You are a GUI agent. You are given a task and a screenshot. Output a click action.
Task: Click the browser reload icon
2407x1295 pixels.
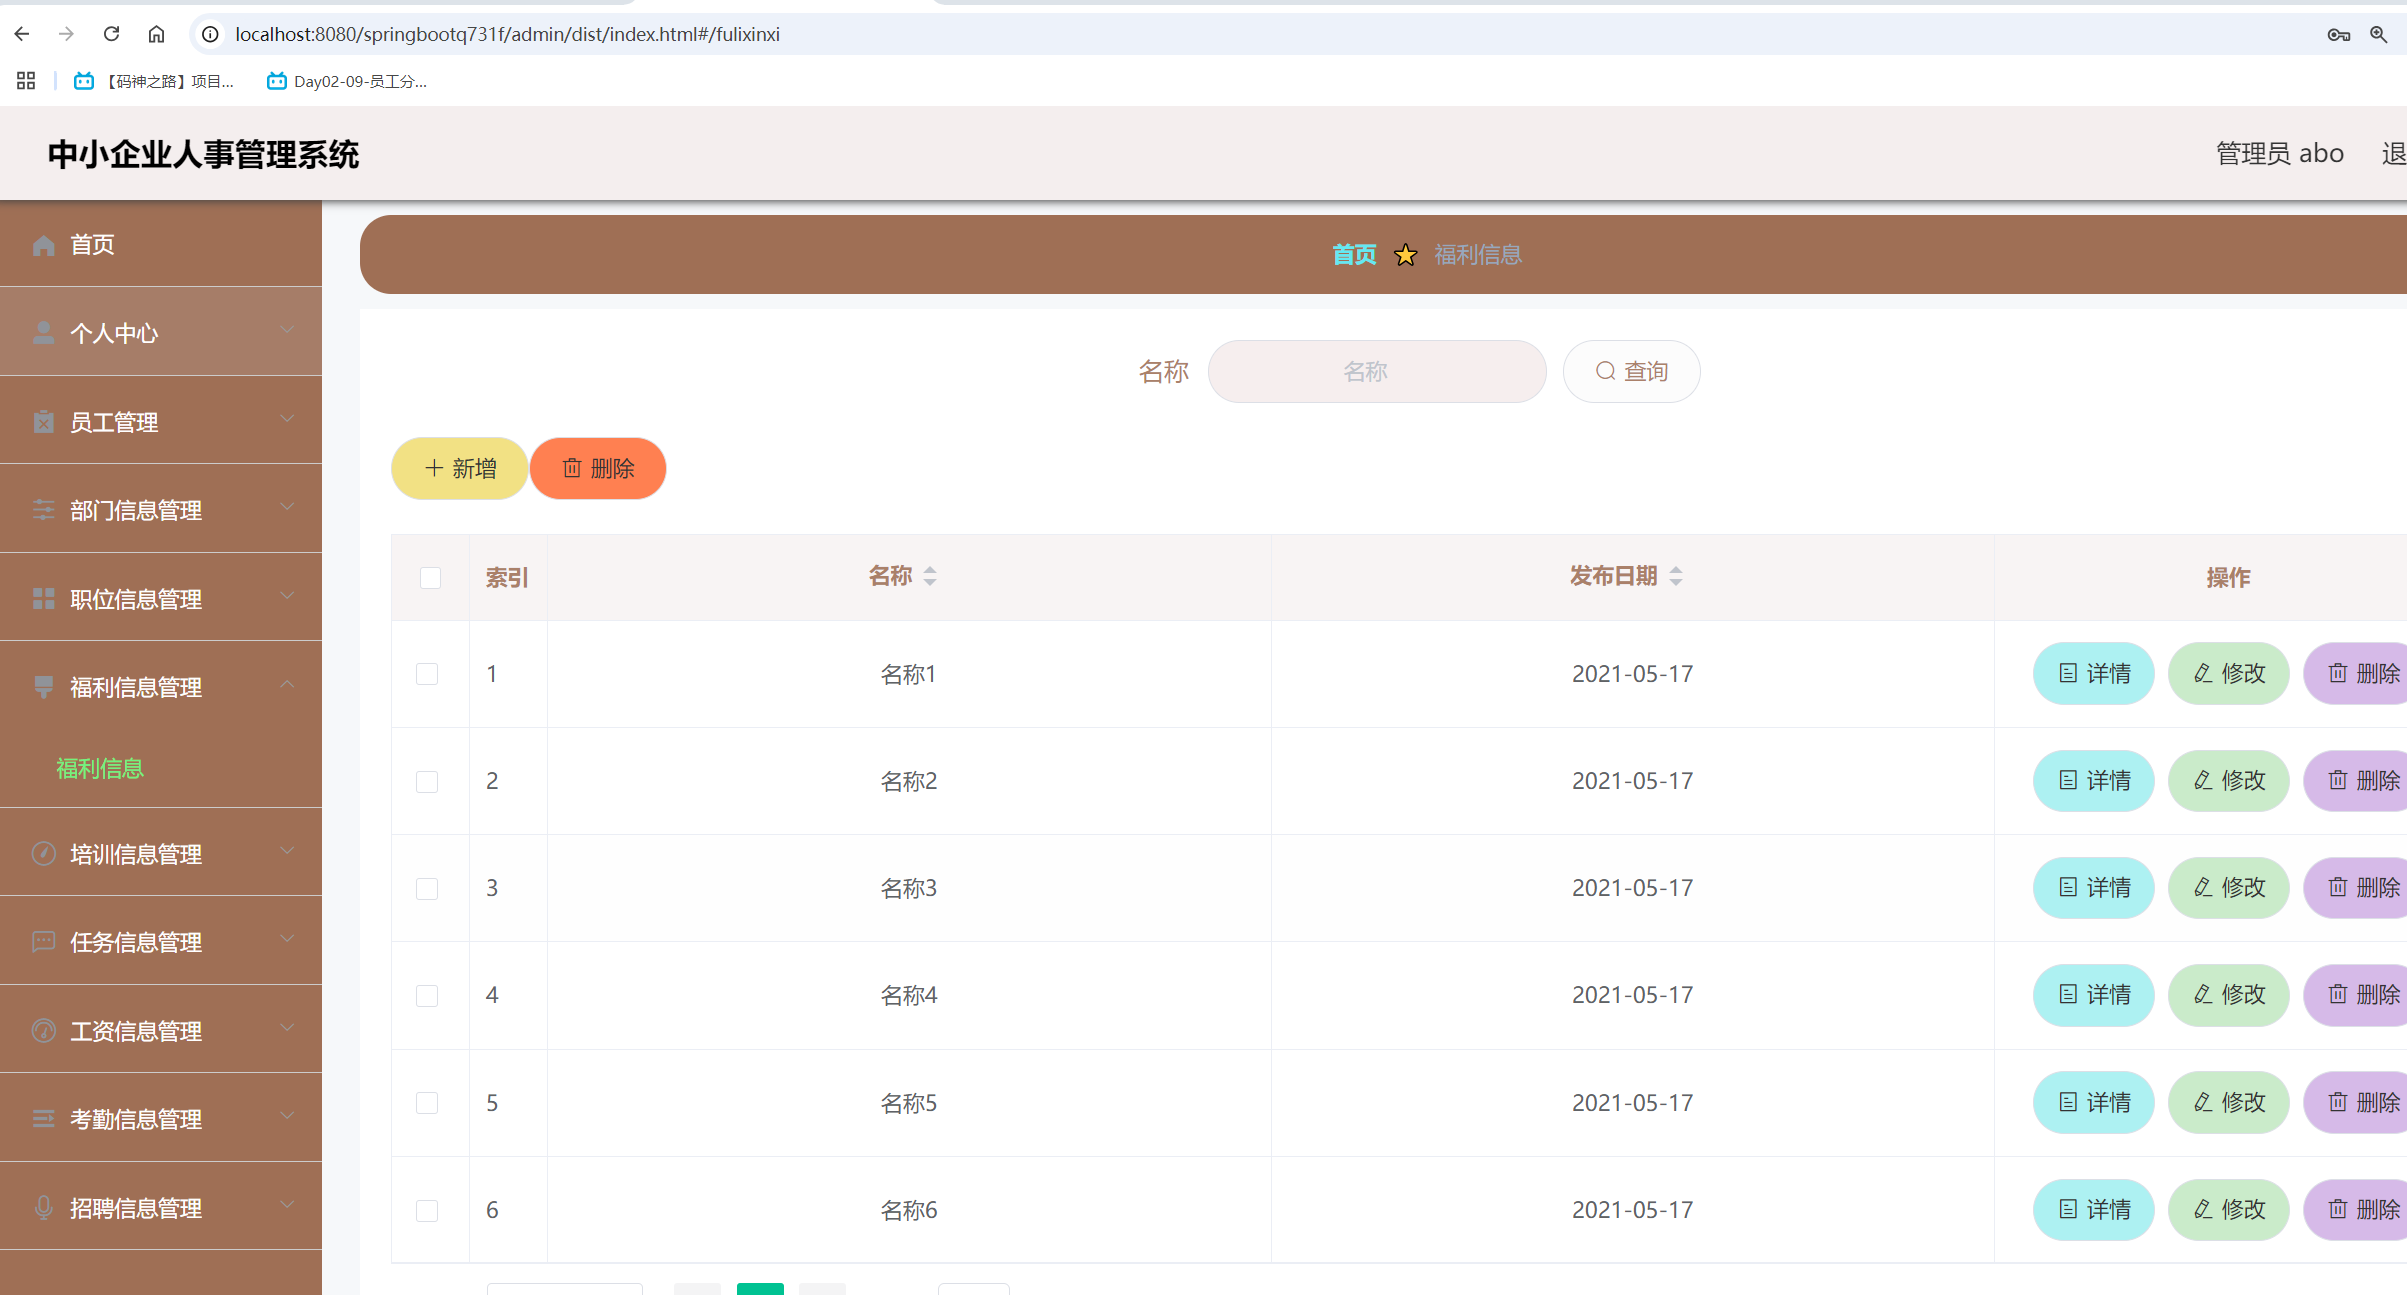tap(111, 34)
